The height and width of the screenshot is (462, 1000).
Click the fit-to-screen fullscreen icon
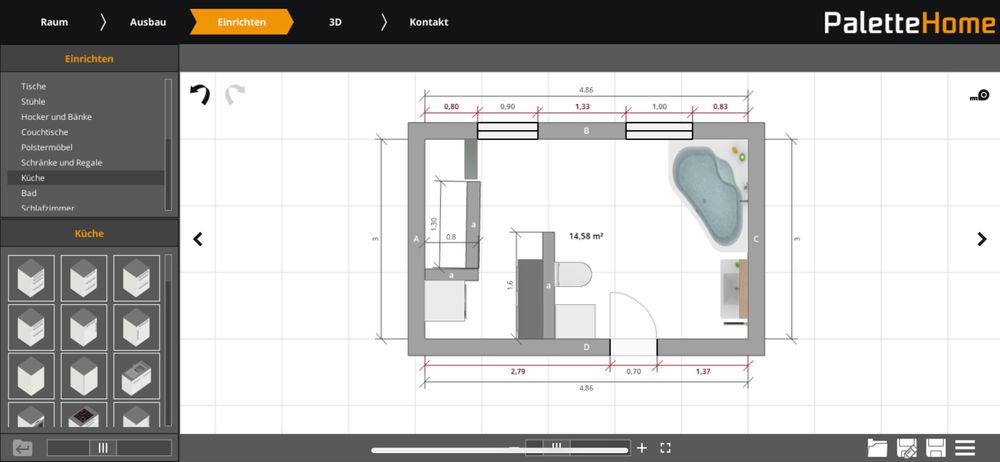pos(666,448)
